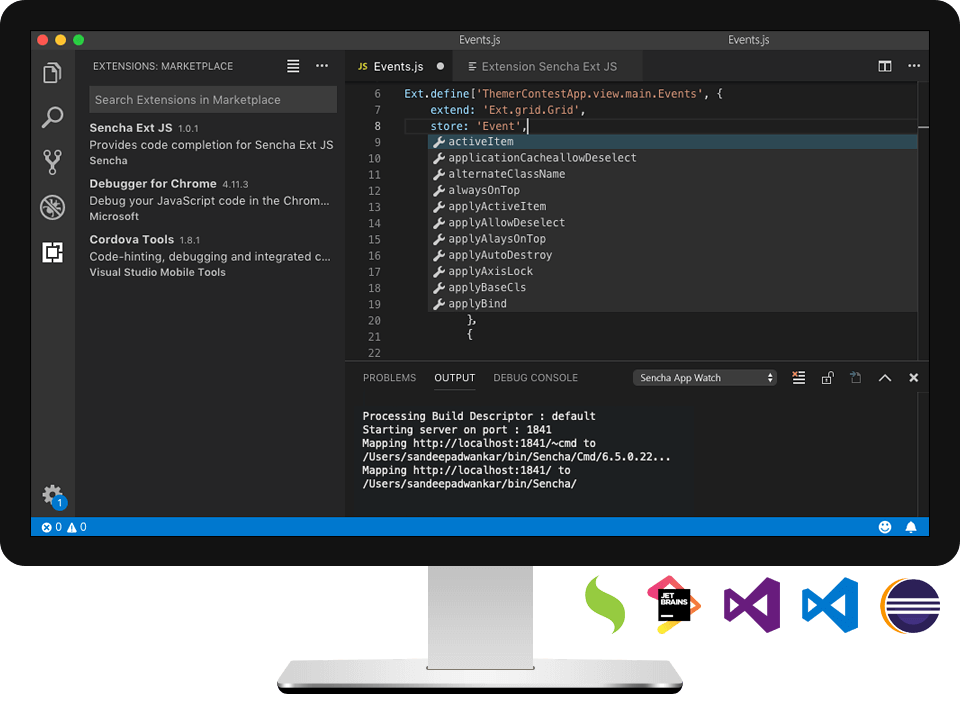
Task: Select applyAlaysOnTop suggestion
Action: (x=672, y=239)
